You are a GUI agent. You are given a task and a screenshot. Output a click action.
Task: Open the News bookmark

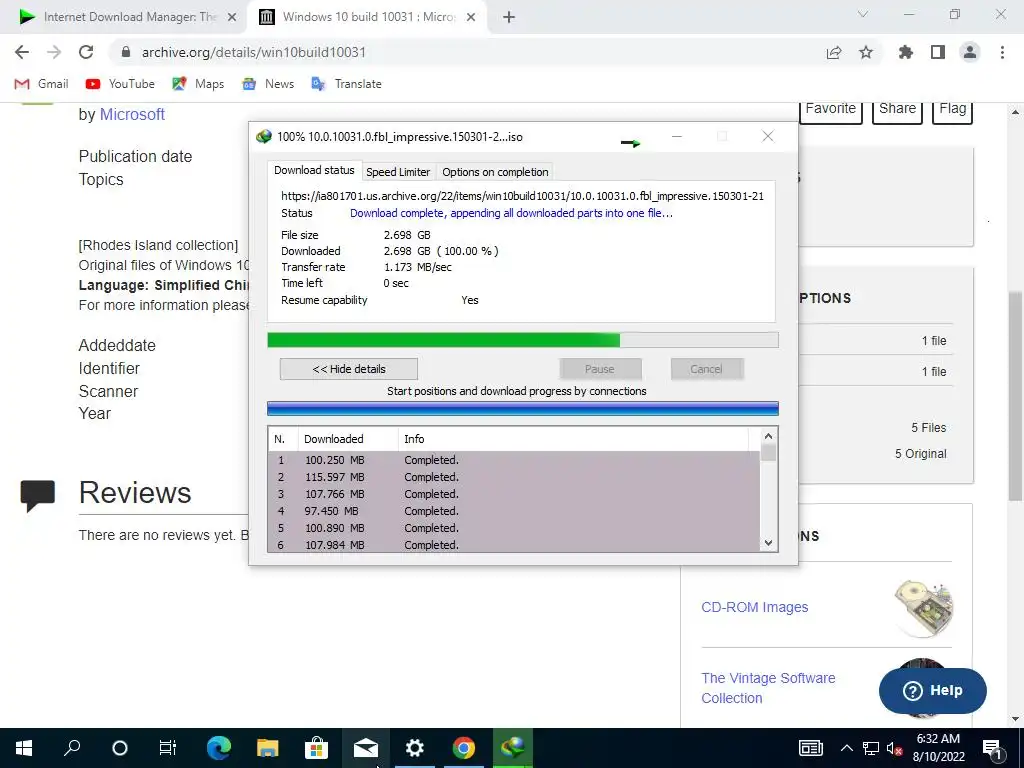point(268,84)
